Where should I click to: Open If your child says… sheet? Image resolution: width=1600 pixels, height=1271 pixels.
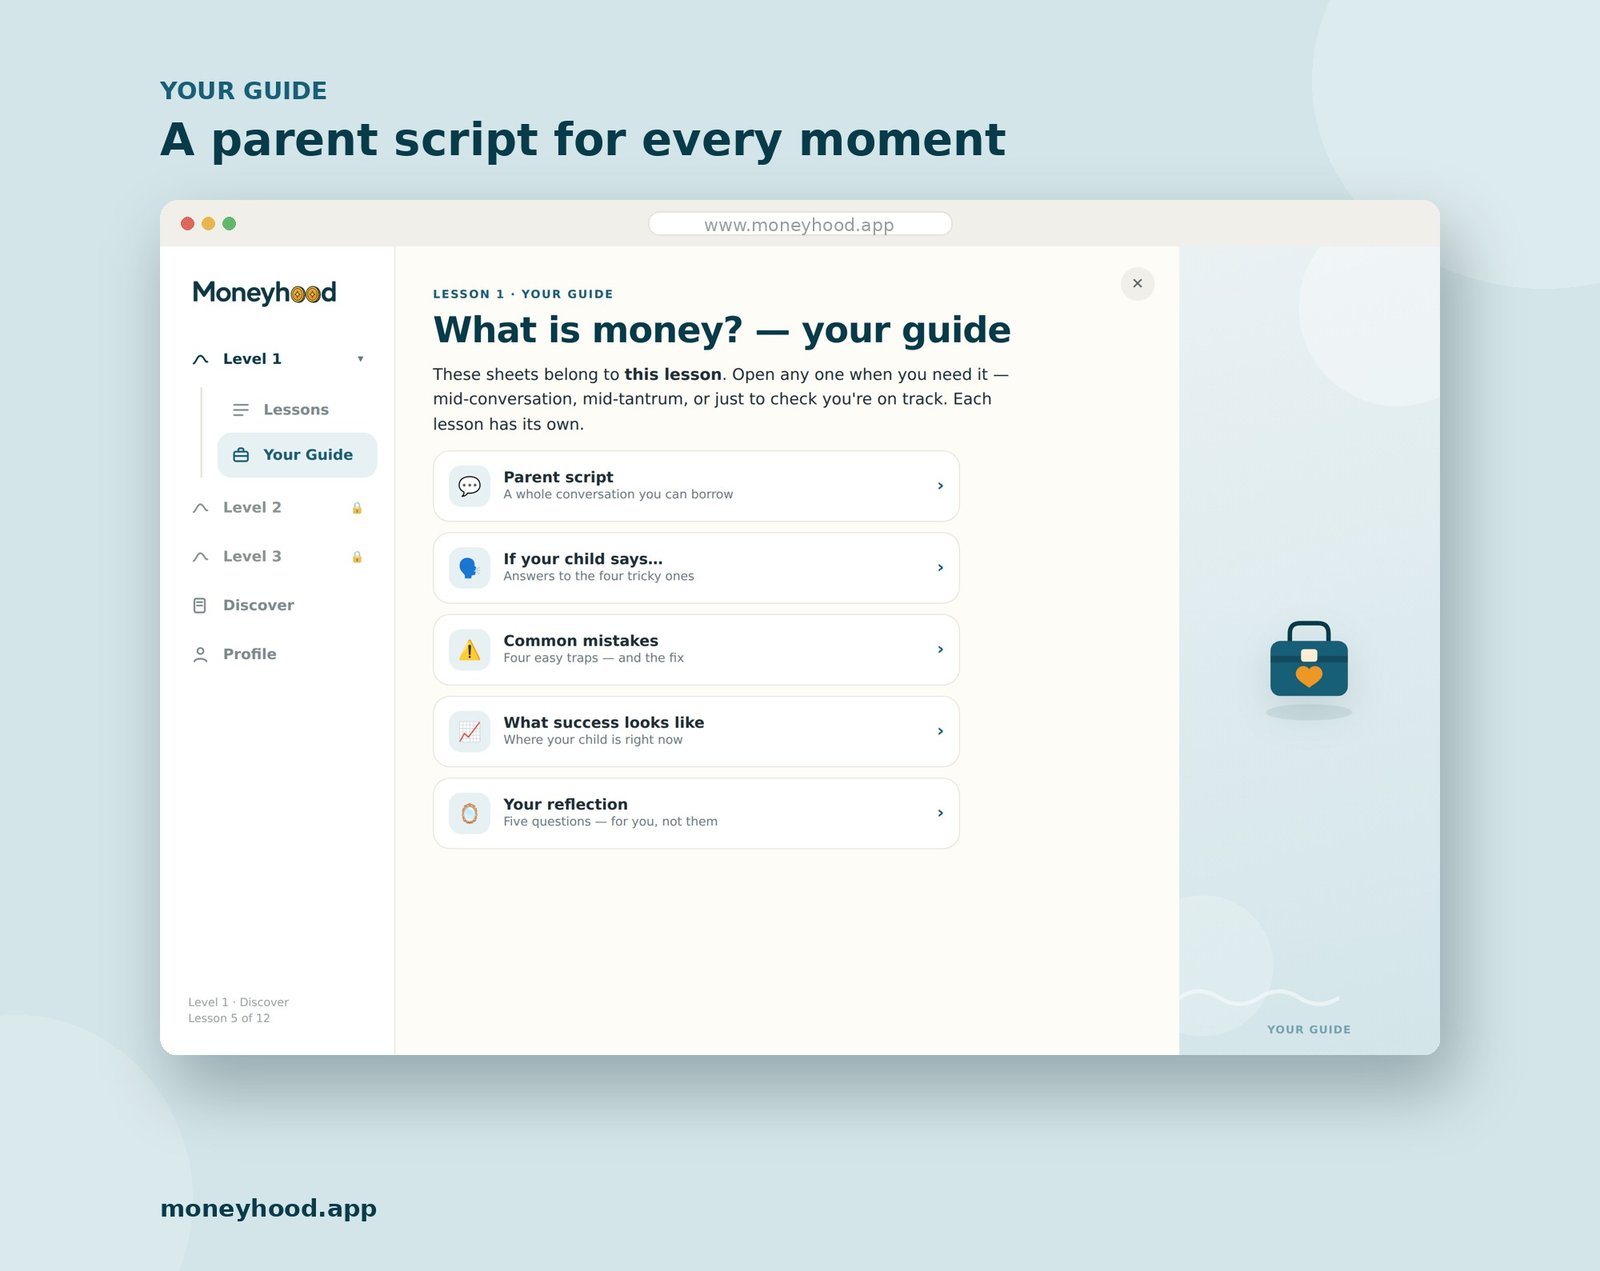tap(696, 568)
